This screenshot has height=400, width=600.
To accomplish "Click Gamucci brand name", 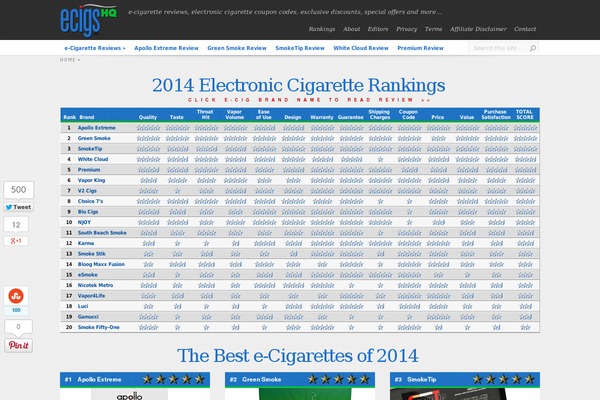I will (x=88, y=317).
